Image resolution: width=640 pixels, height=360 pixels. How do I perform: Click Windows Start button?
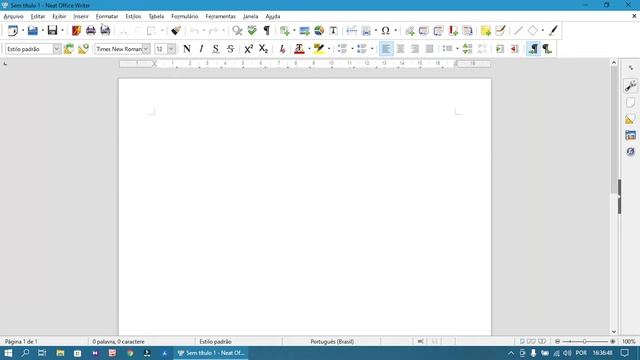click(8, 353)
